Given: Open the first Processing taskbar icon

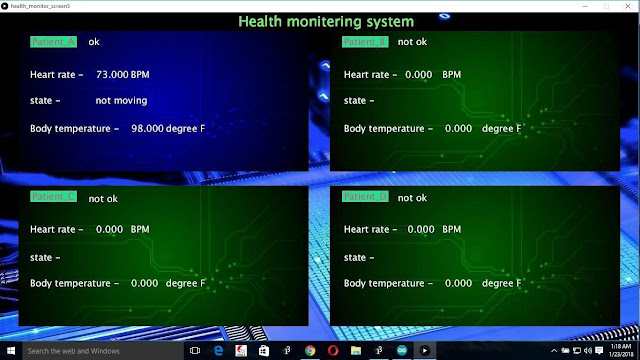Looking at the screenshot, I should click(287, 351).
